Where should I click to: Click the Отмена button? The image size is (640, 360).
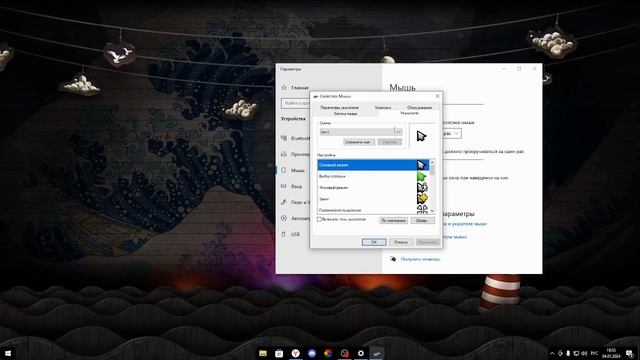click(400, 242)
